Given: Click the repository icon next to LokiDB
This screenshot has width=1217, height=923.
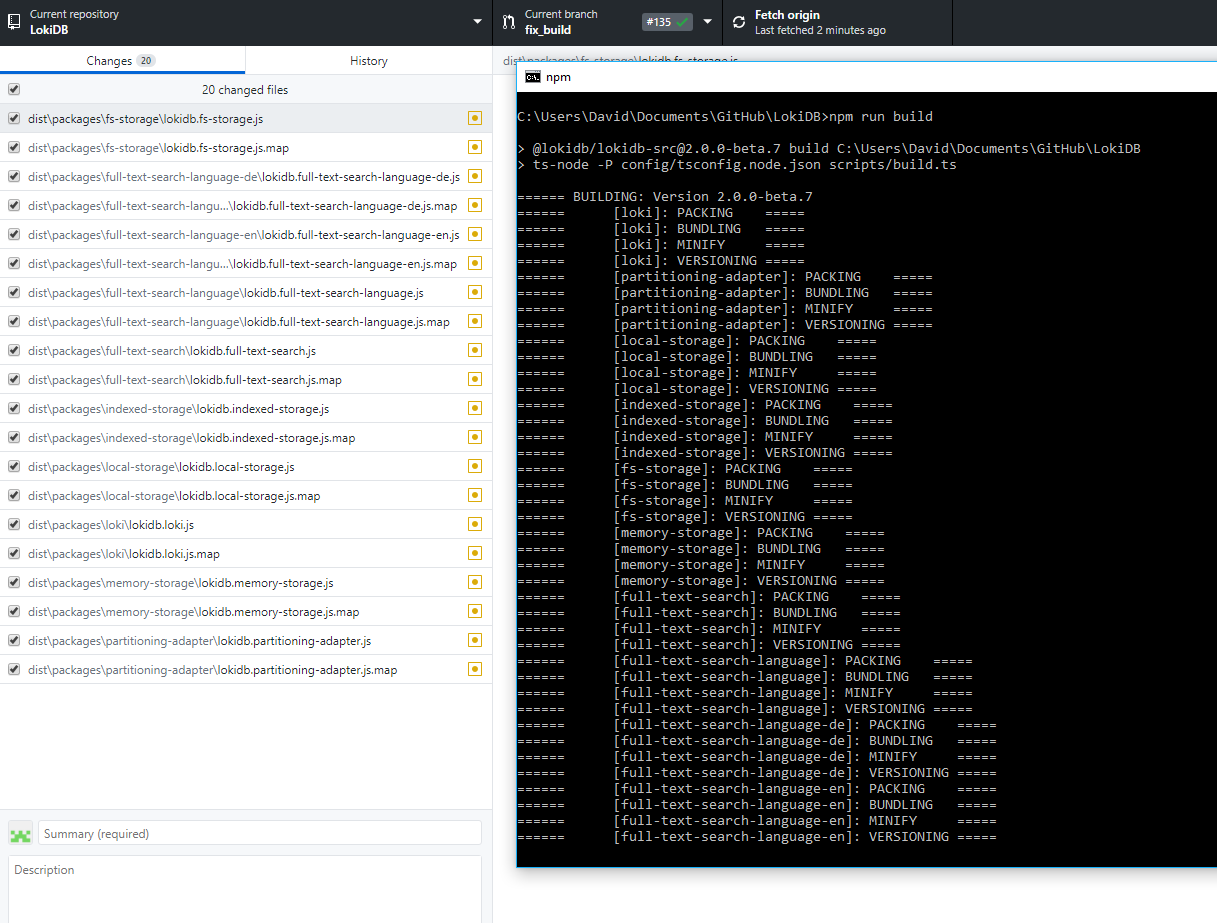Looking at the screenshot, I should point(14,22).
